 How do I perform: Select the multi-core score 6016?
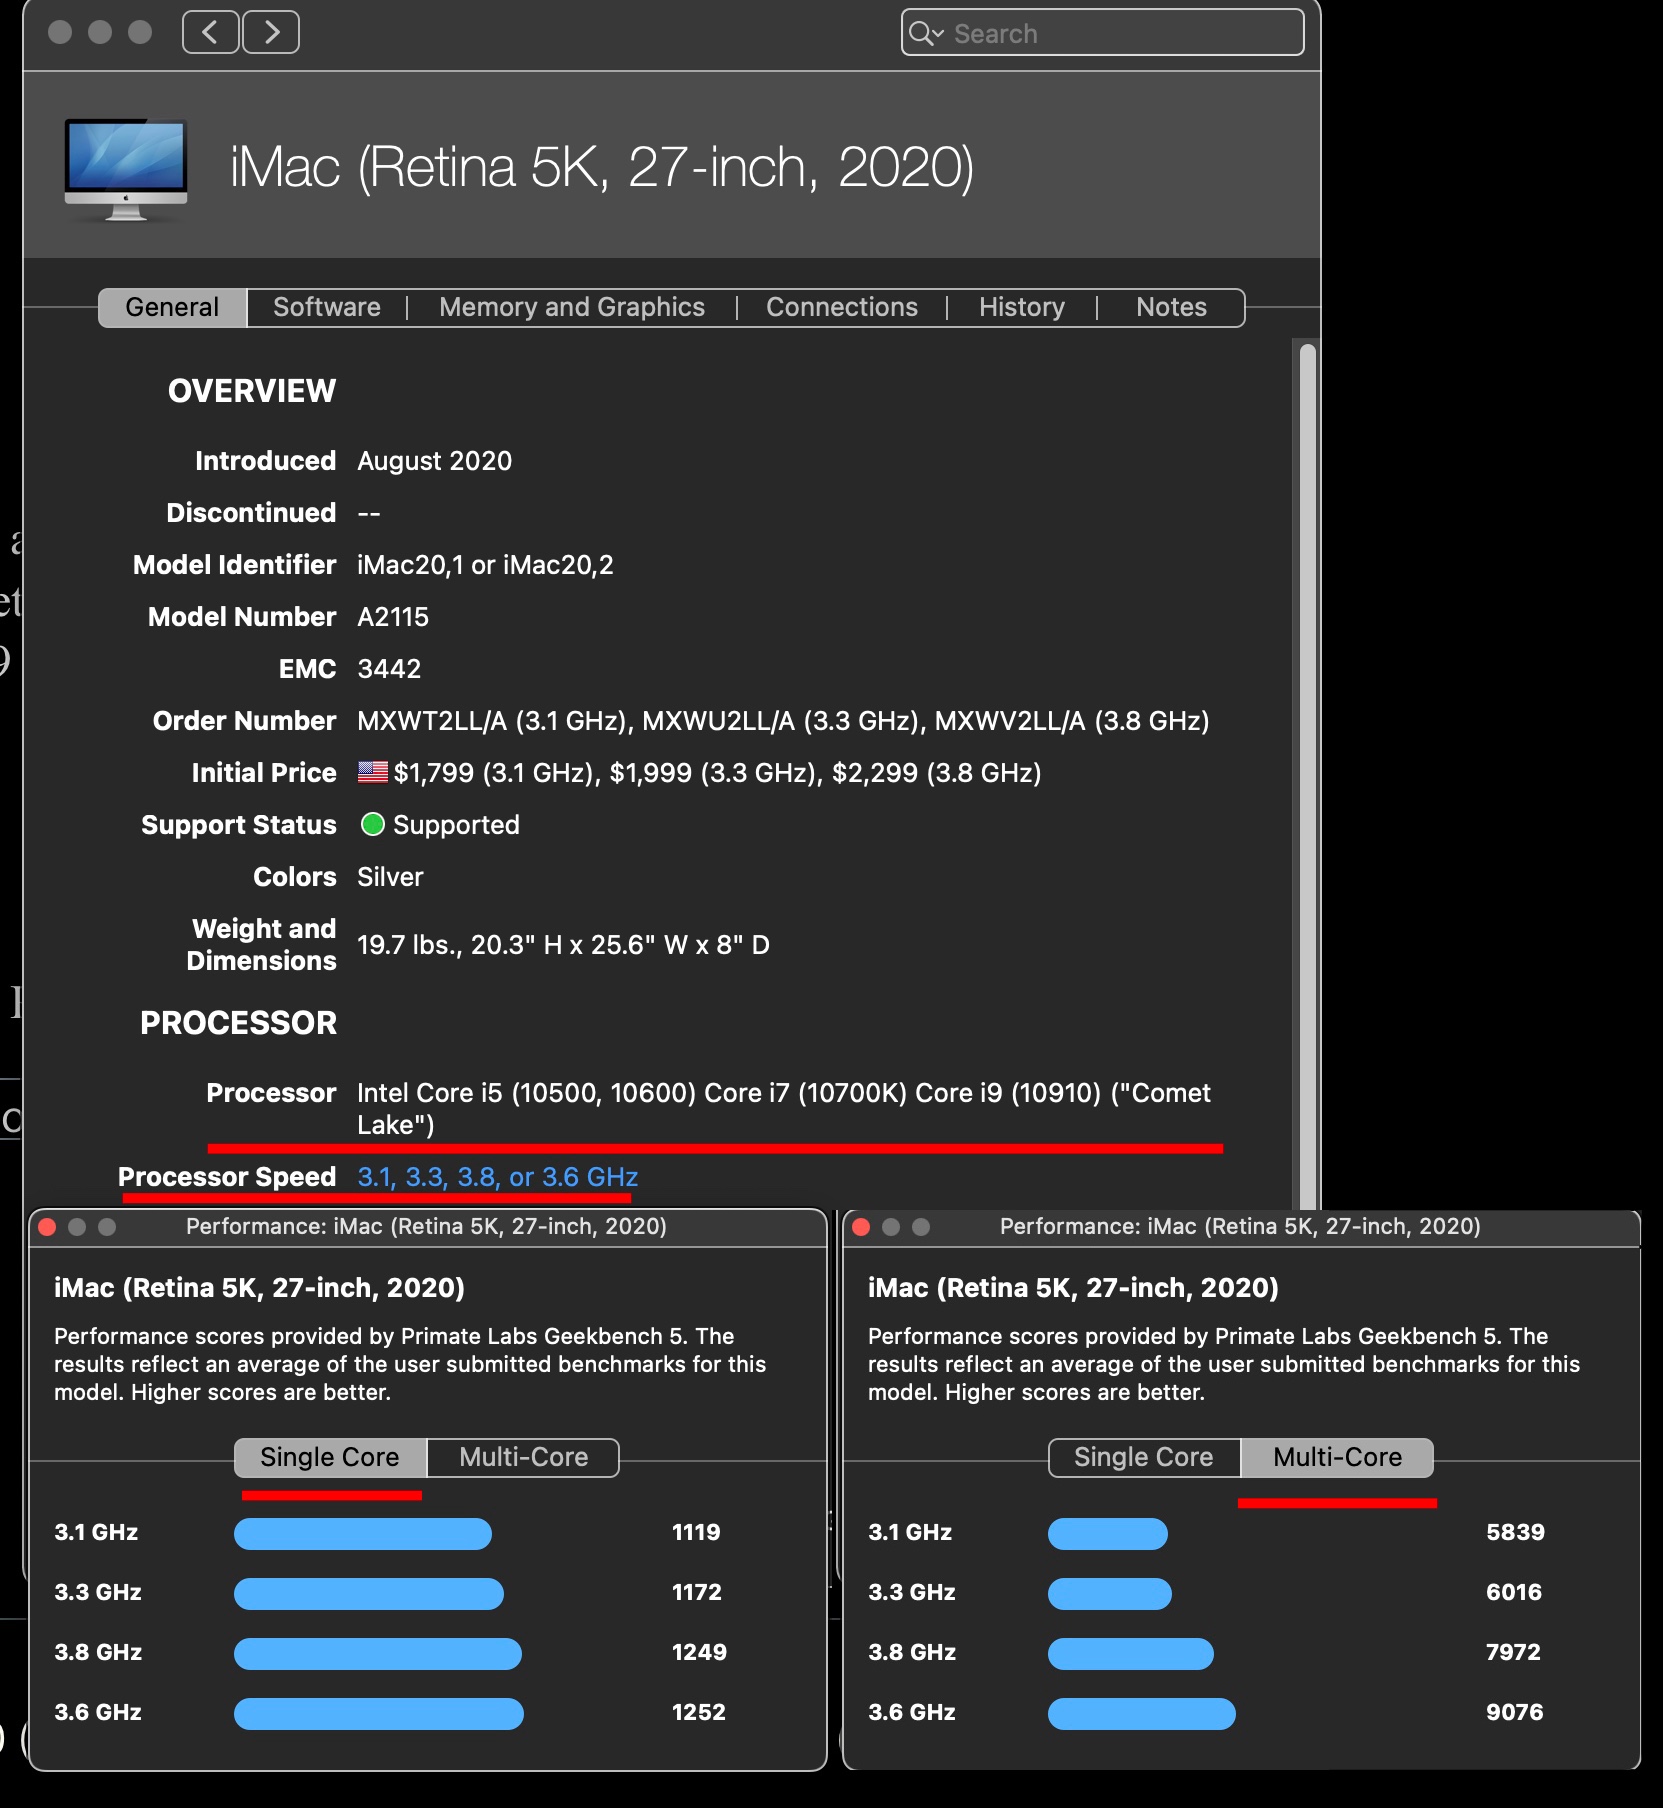[1514, 1592]
